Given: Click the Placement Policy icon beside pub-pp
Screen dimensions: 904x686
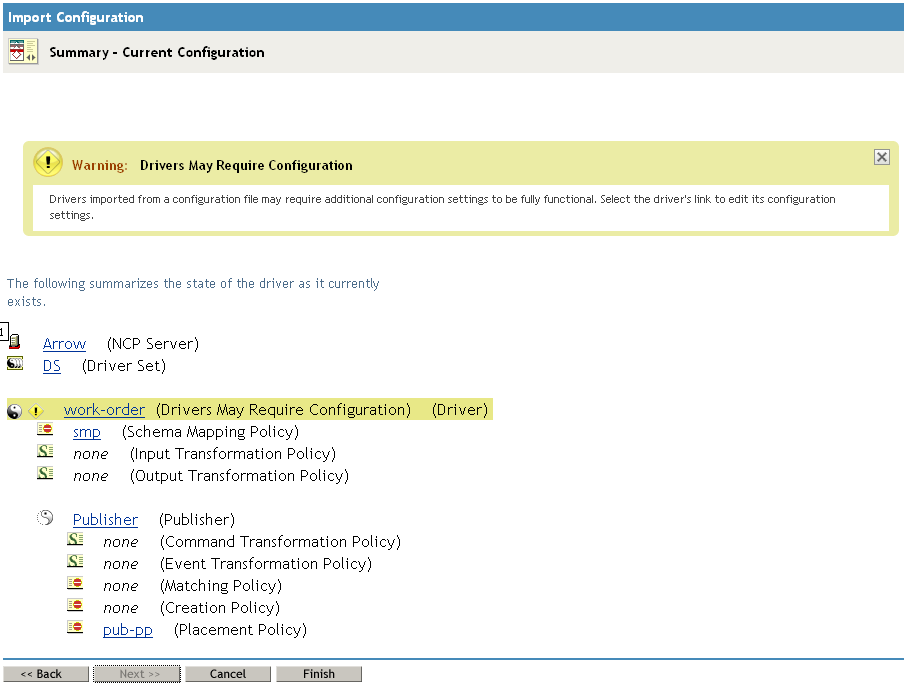Looking at the screenshot, I should pyautogui.click(x=75, y=628).
